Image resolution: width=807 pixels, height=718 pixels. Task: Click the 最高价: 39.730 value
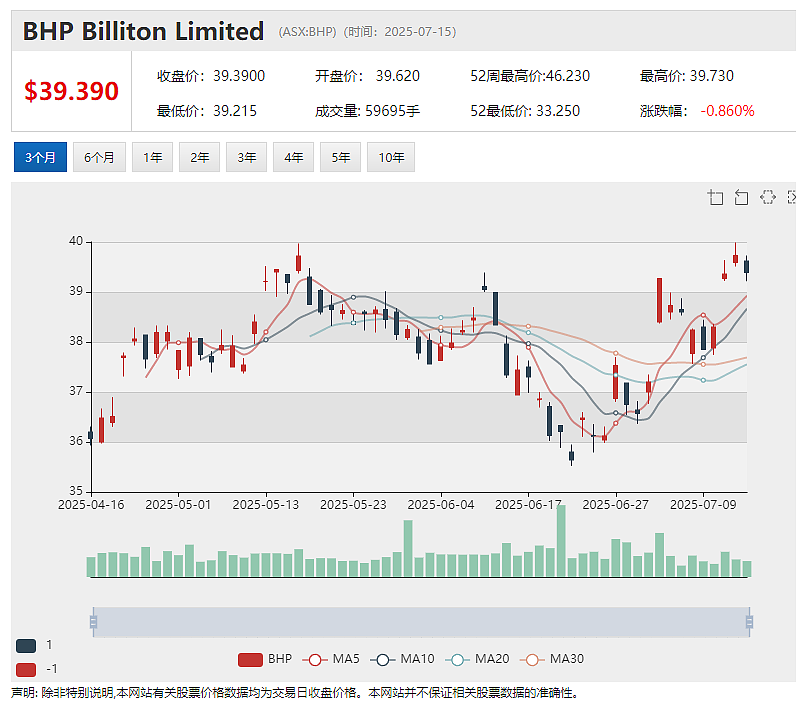pyautogui.click(x=687, y=76)
